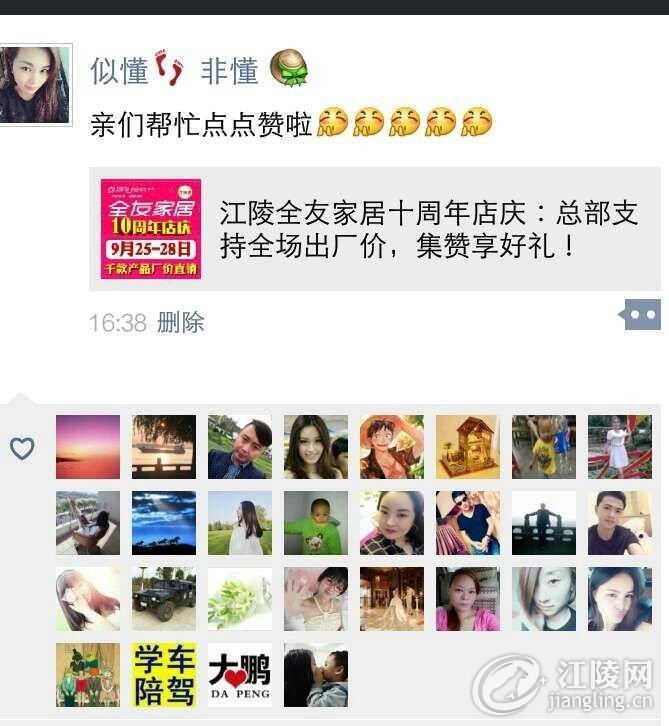Tap the wedding hall photo avatar
Viewport: 669px width, 726px height.
click(x=392, y=599)
